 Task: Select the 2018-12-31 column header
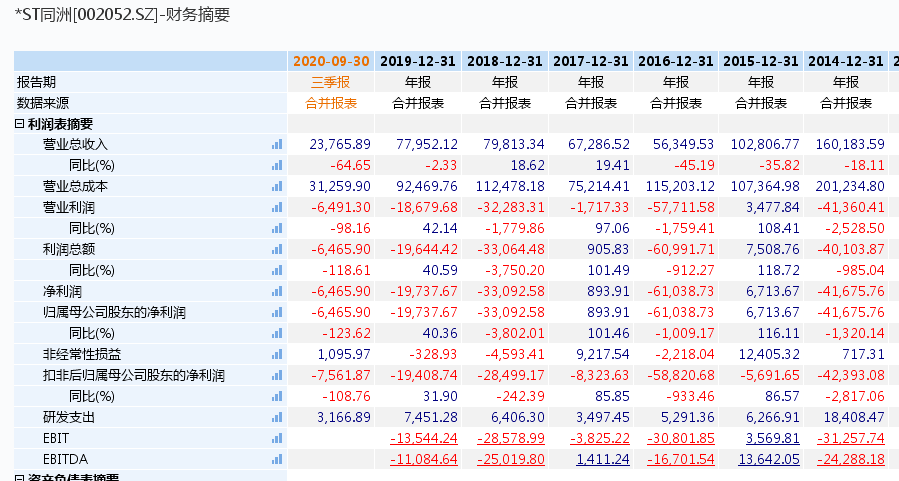coord(505,61)
